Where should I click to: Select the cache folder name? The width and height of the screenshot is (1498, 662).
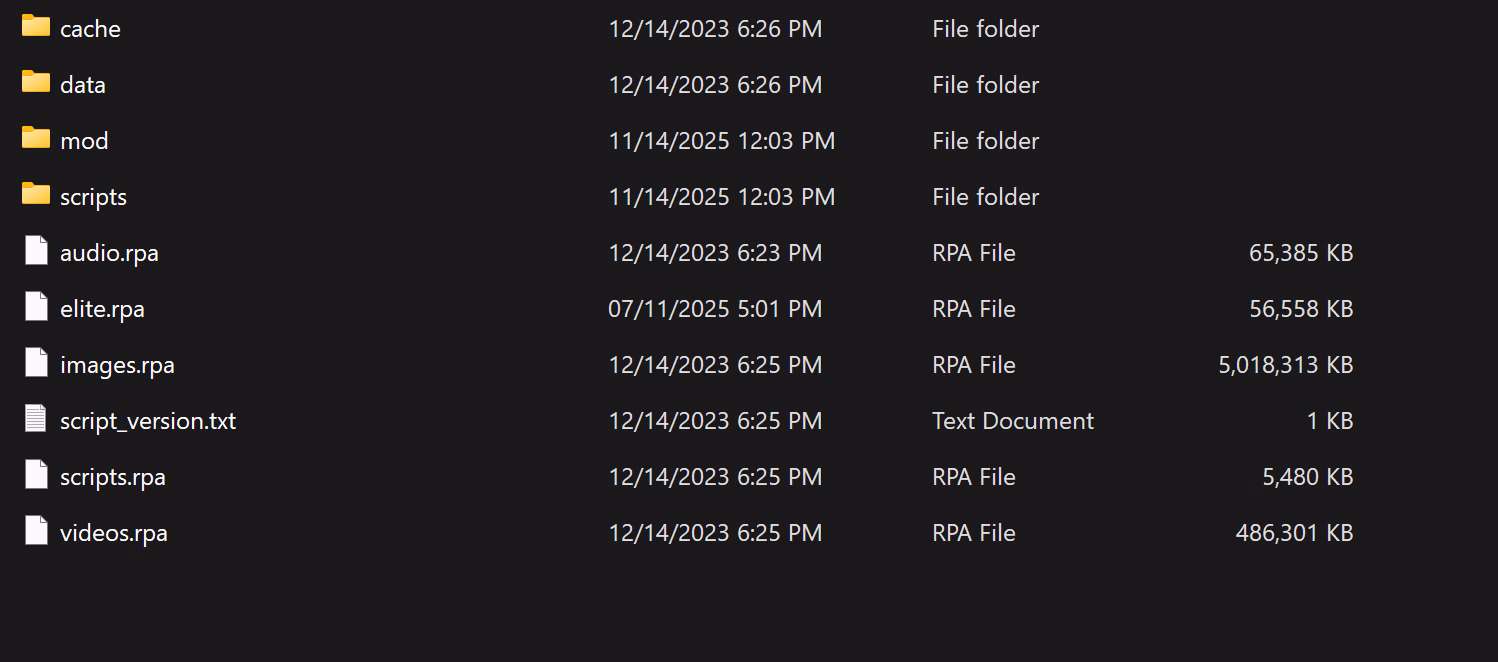pyautogui.click(x=90, y=29)
